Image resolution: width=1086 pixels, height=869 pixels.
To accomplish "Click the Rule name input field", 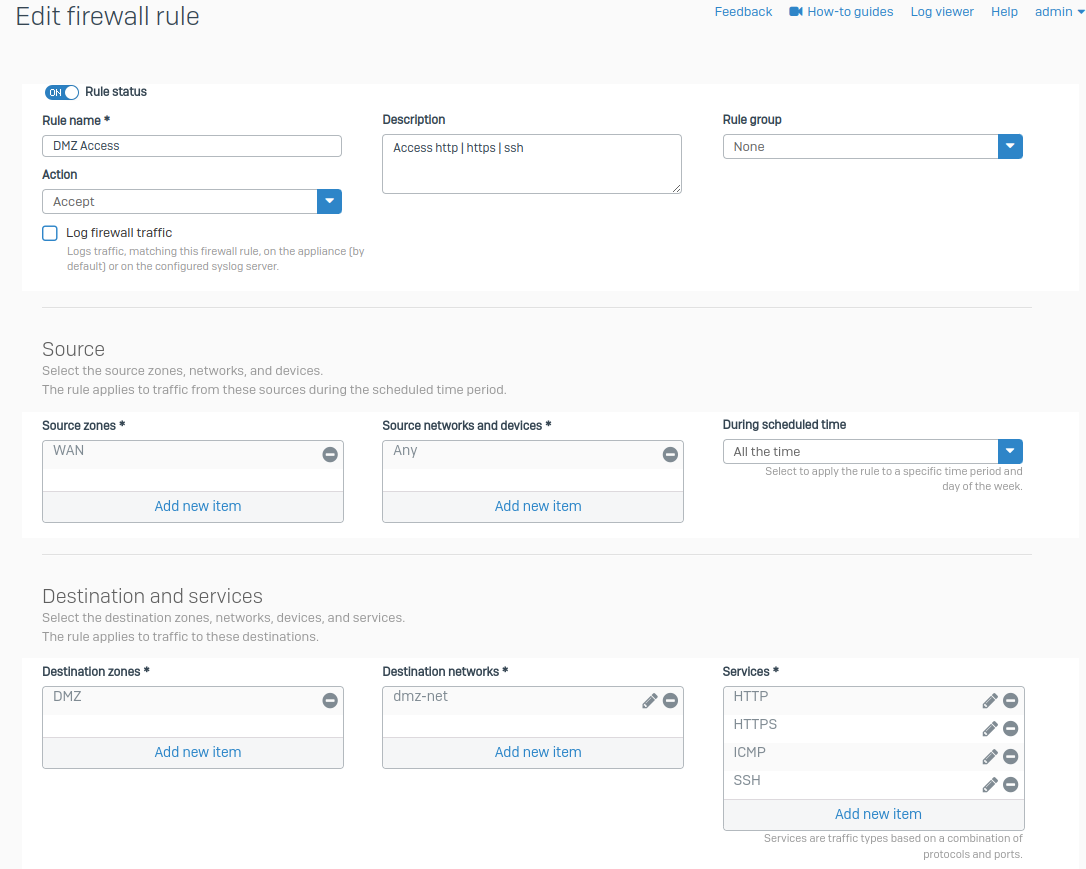I will (x=192, y=146).
